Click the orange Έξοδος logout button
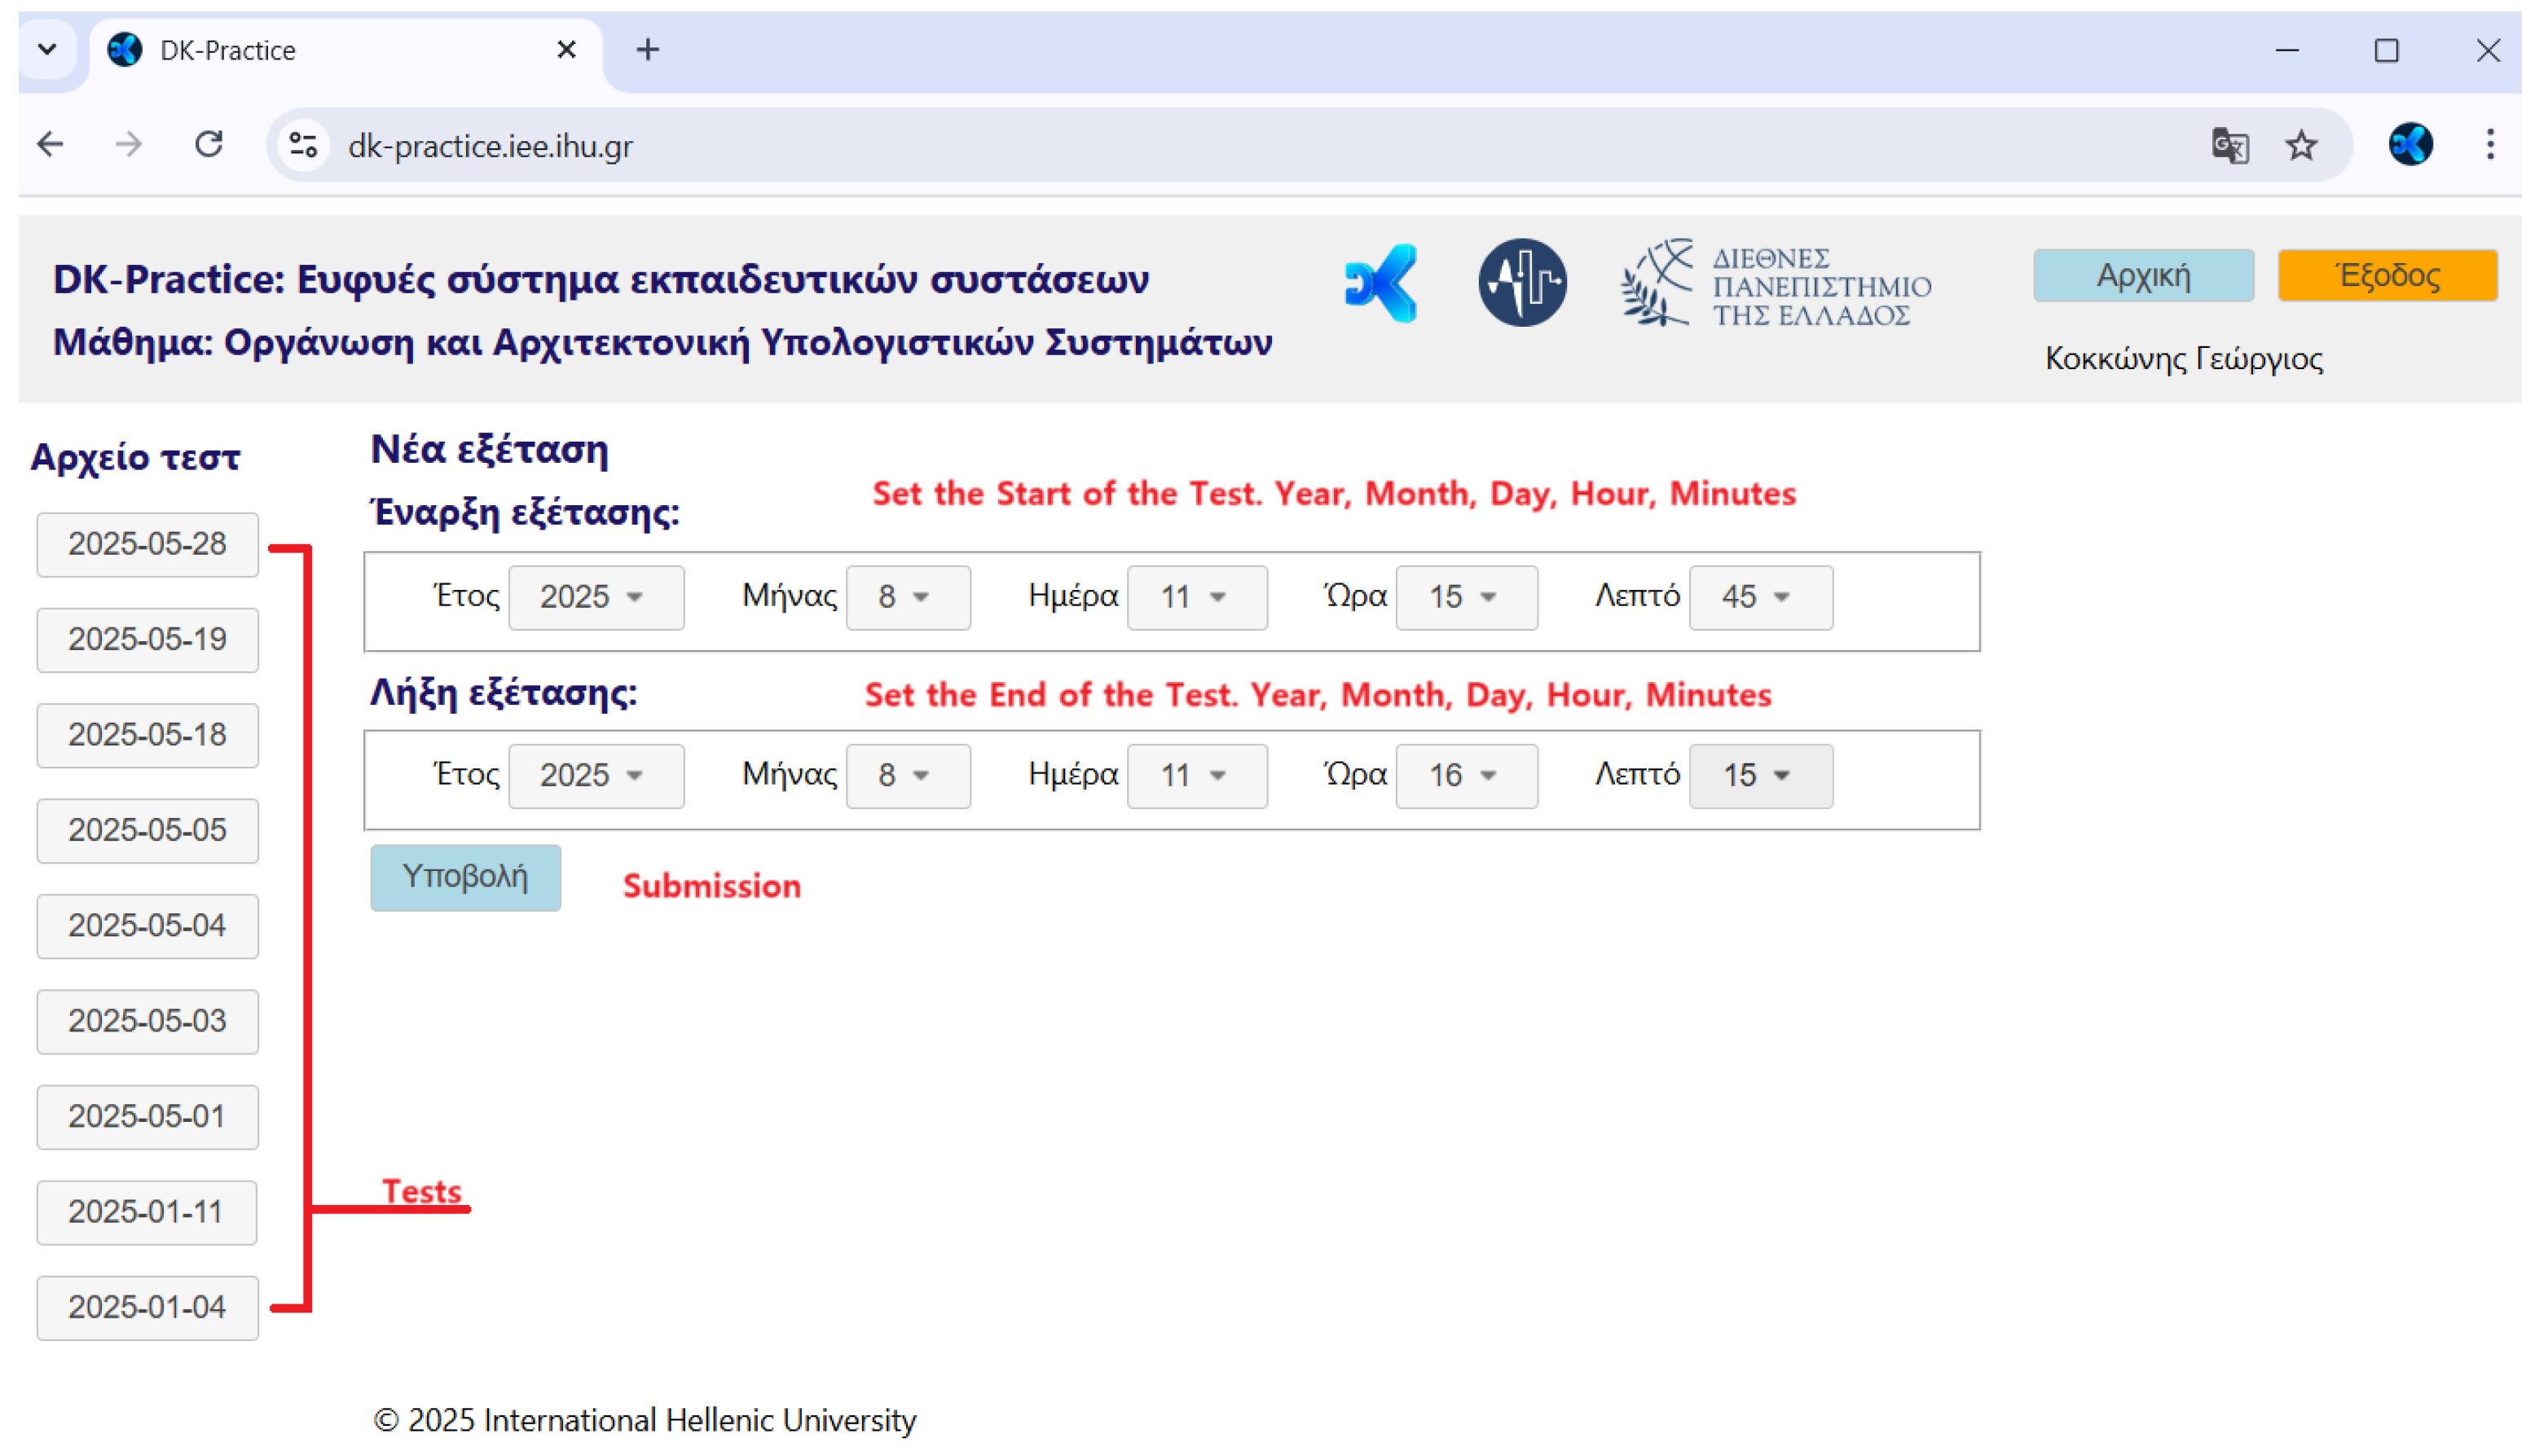The width and height of the screenshot is (2539, 1456). pyautogui.click(x=2385, y=275)
